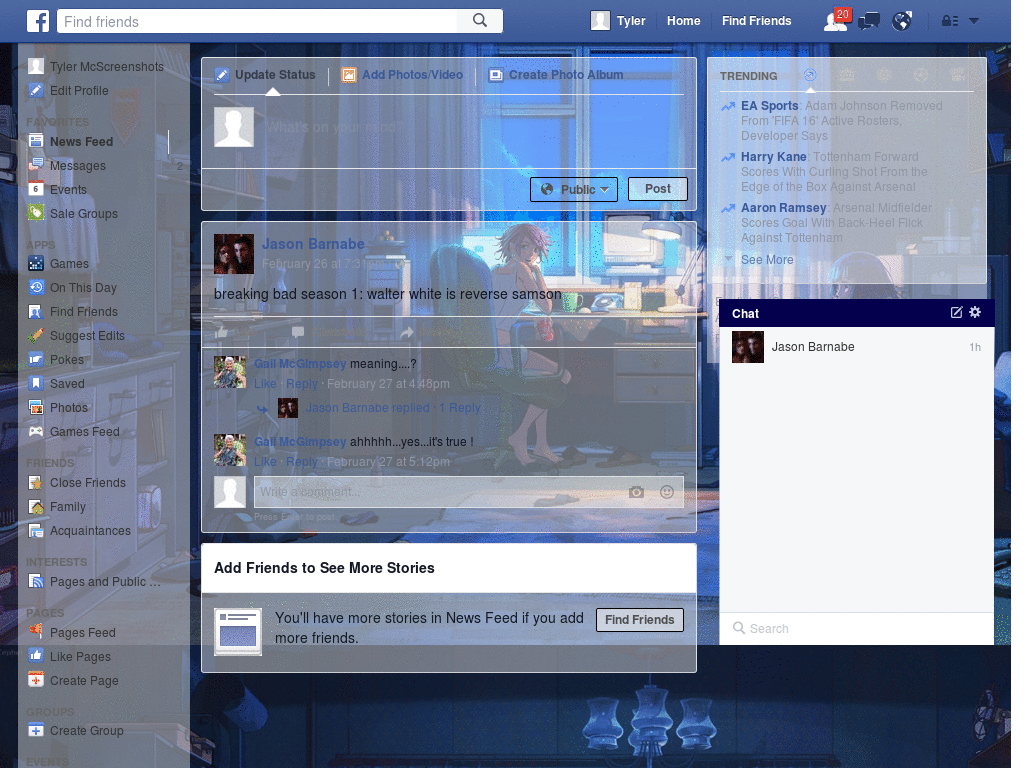Open privacy shortcuts lock icon

950,21
